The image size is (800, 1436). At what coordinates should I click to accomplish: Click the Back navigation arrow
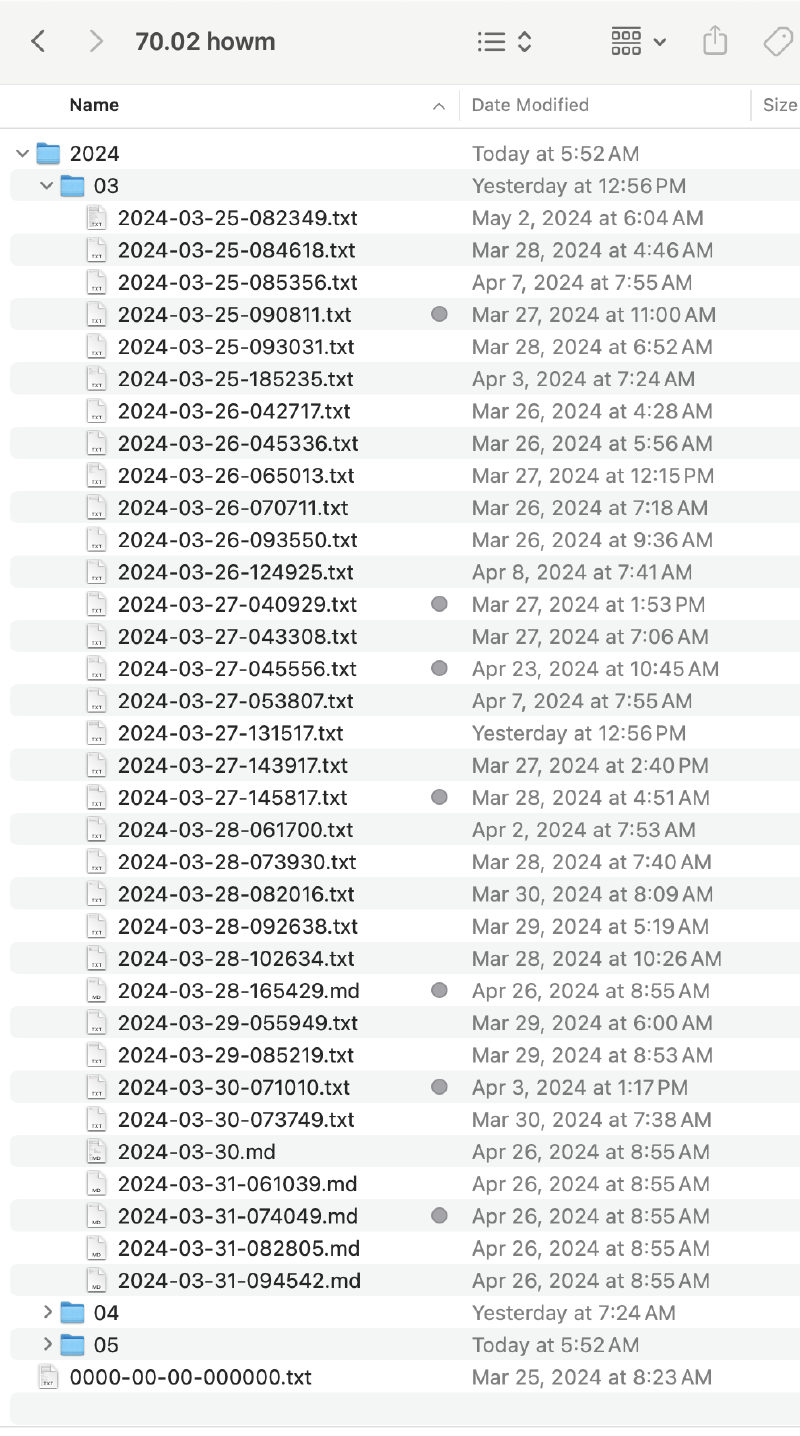pos(39,42)
